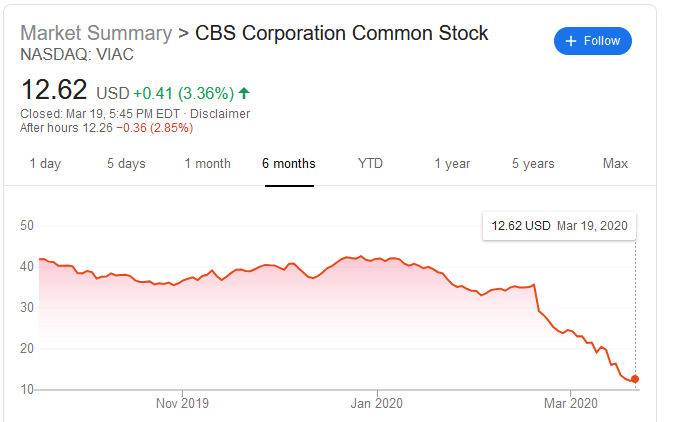The height and width of the screenshot is (422, 679).
Task: Select the 5 days range tab
Action: pyautogui.click(x=126, y=163)
